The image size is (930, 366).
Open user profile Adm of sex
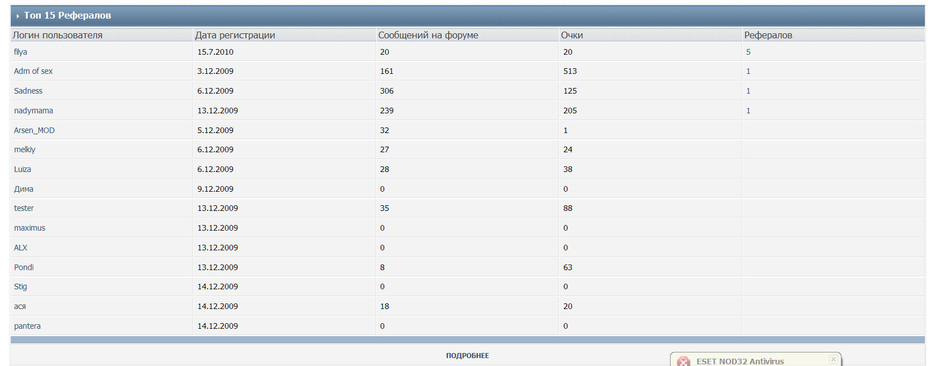click(x=34, y=71)
